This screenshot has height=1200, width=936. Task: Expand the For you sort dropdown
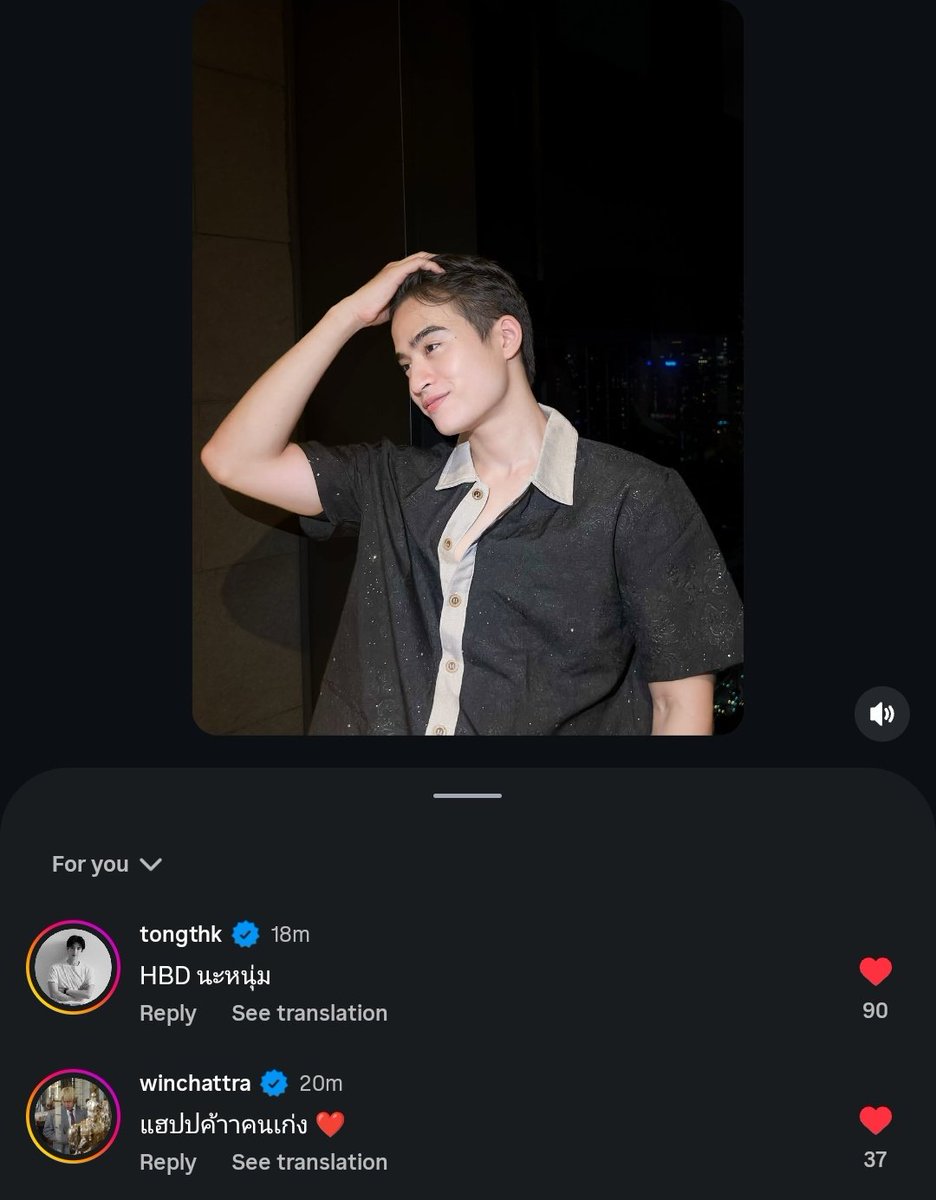(x=107, y=864)
